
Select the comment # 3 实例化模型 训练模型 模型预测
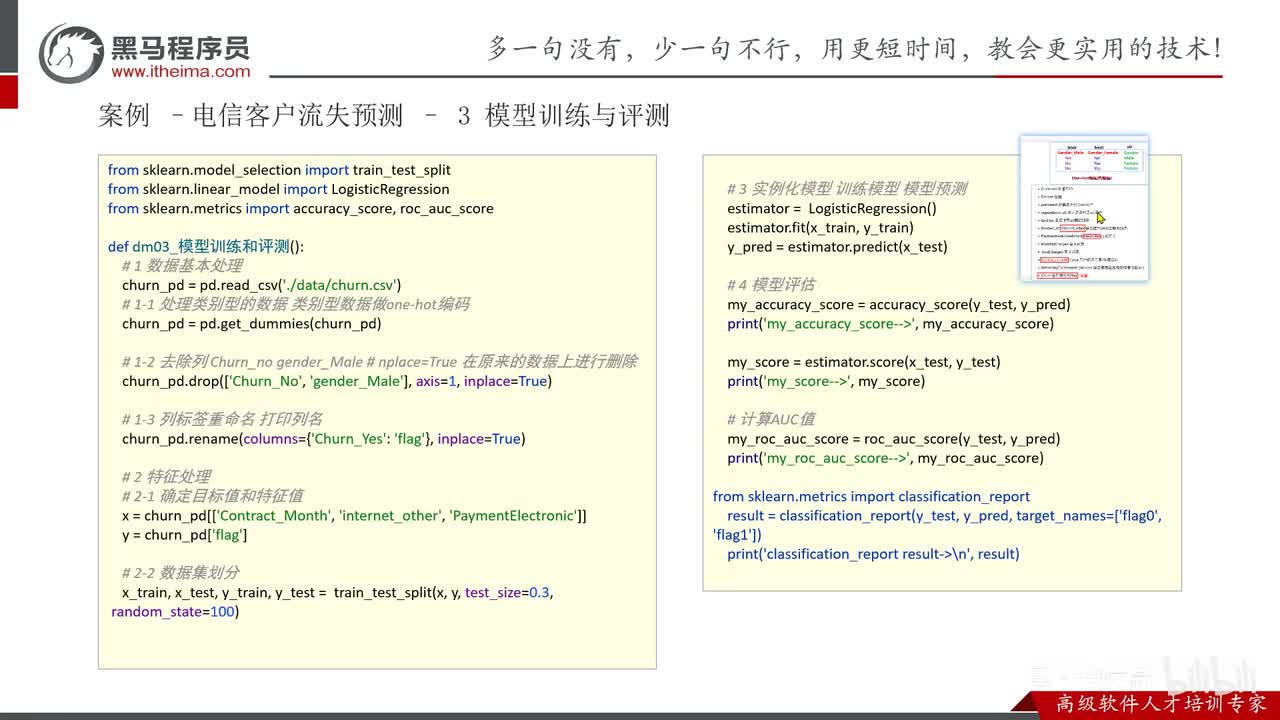[847, 189]
